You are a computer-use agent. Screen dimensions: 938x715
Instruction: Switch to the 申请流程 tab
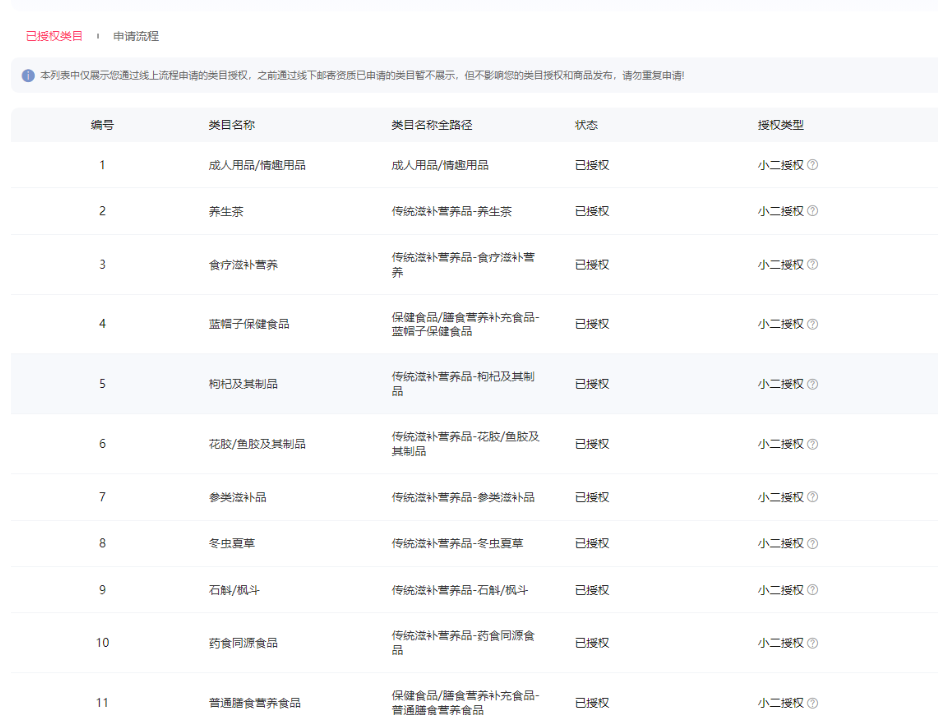tap(136, 36)
